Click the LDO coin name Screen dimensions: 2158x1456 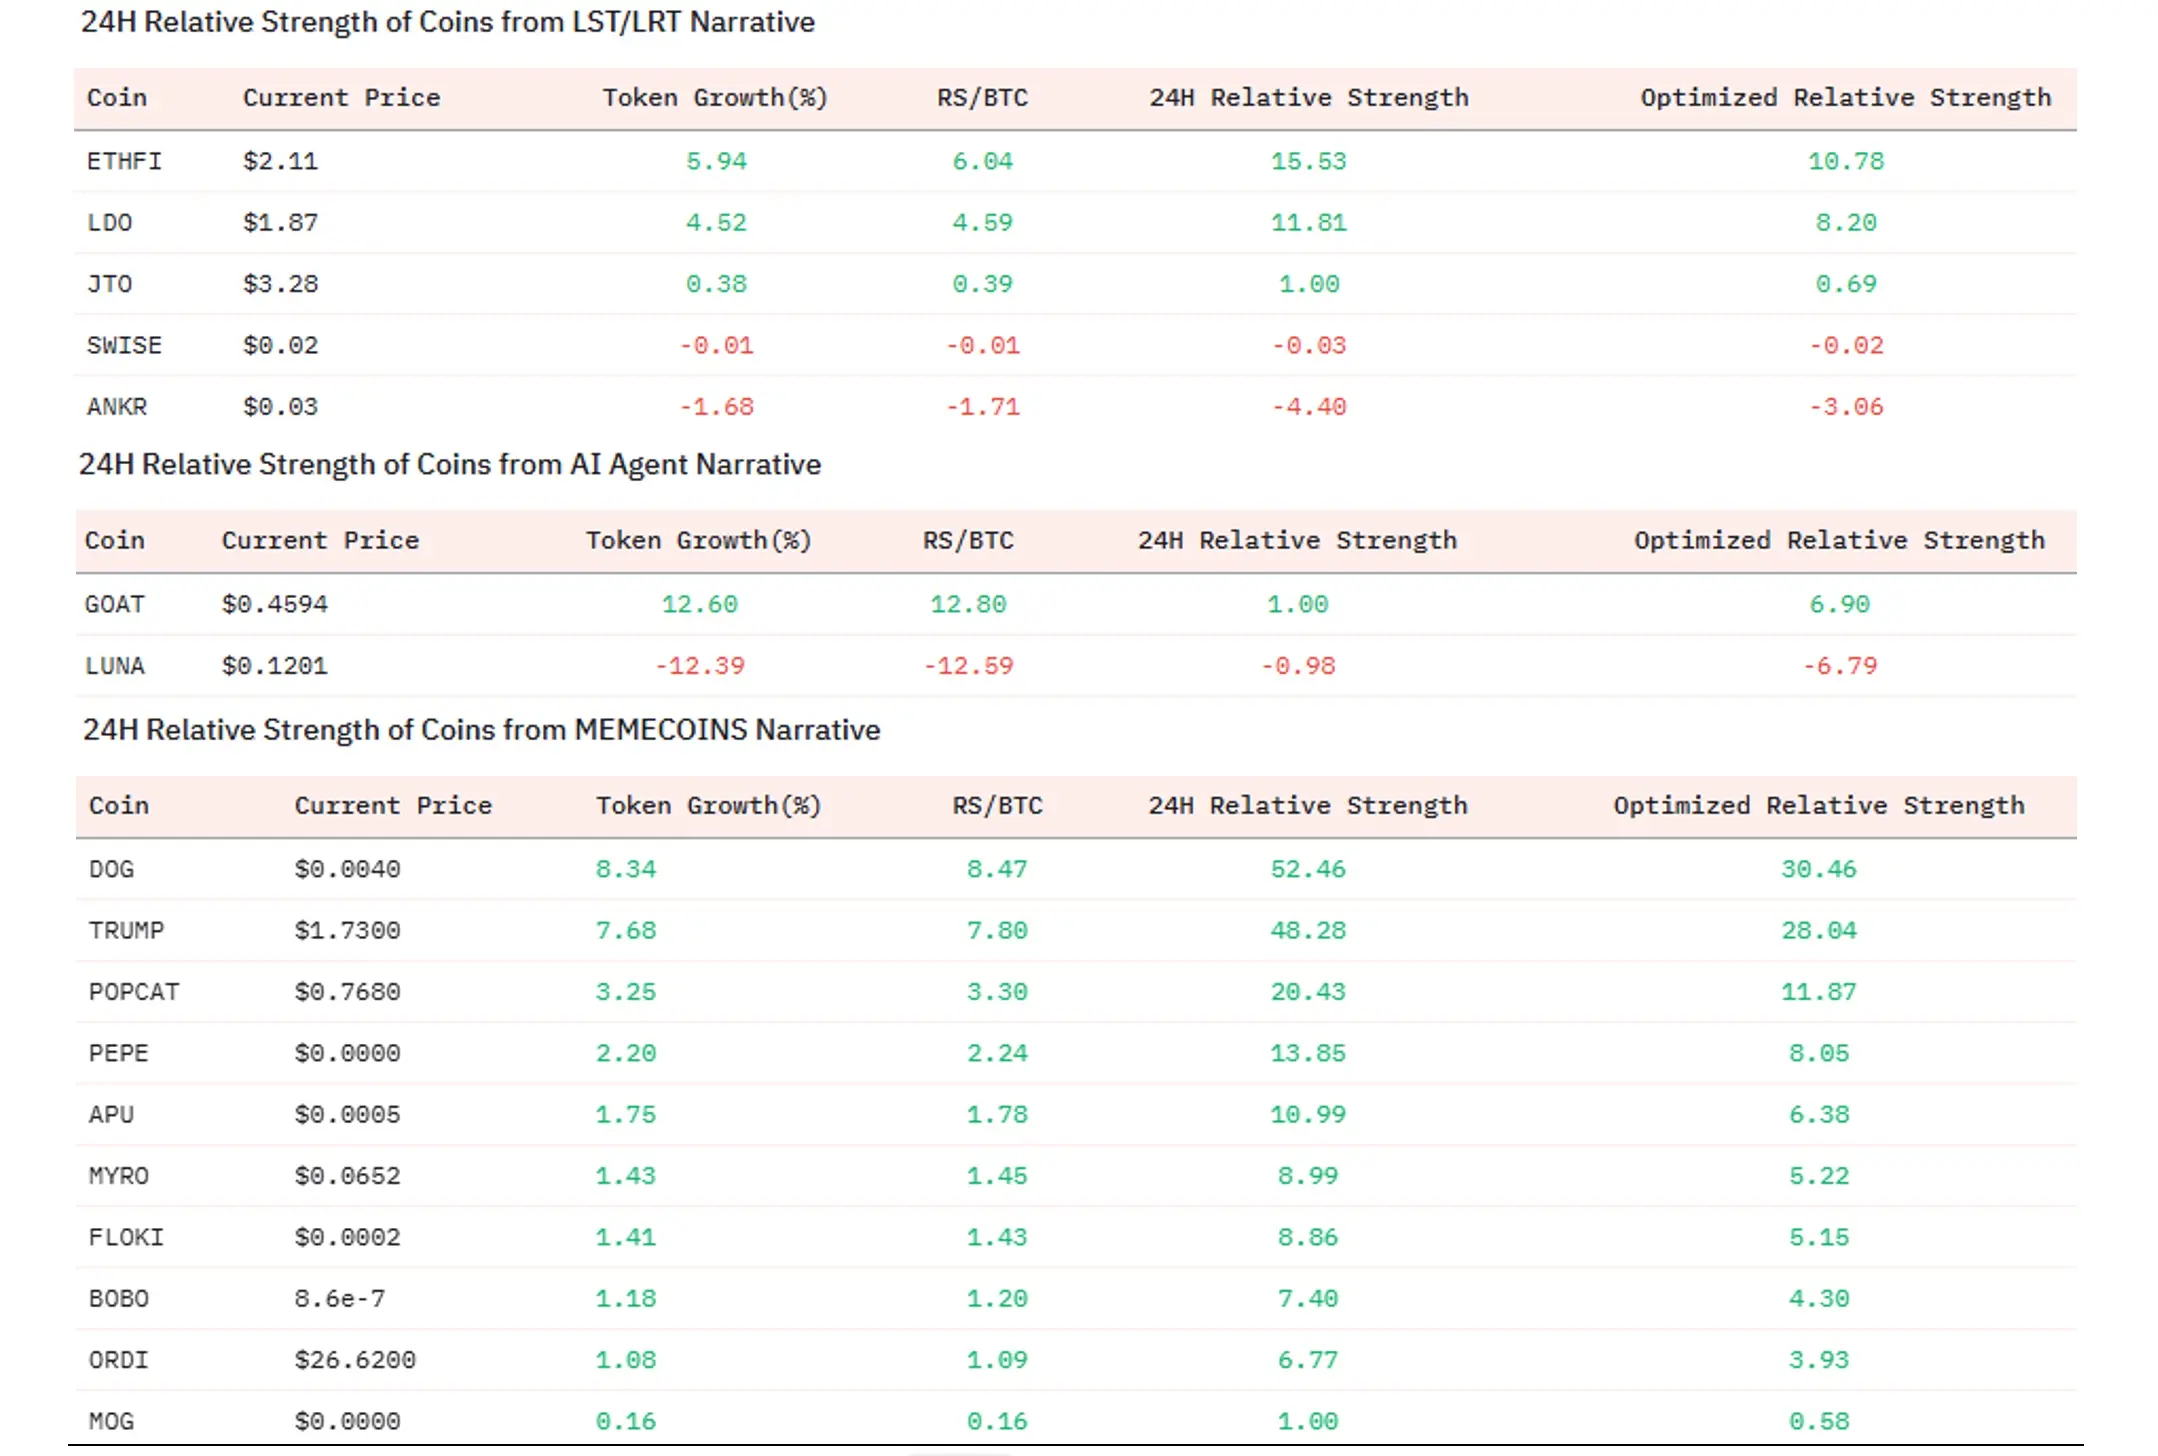click(109, 222)
